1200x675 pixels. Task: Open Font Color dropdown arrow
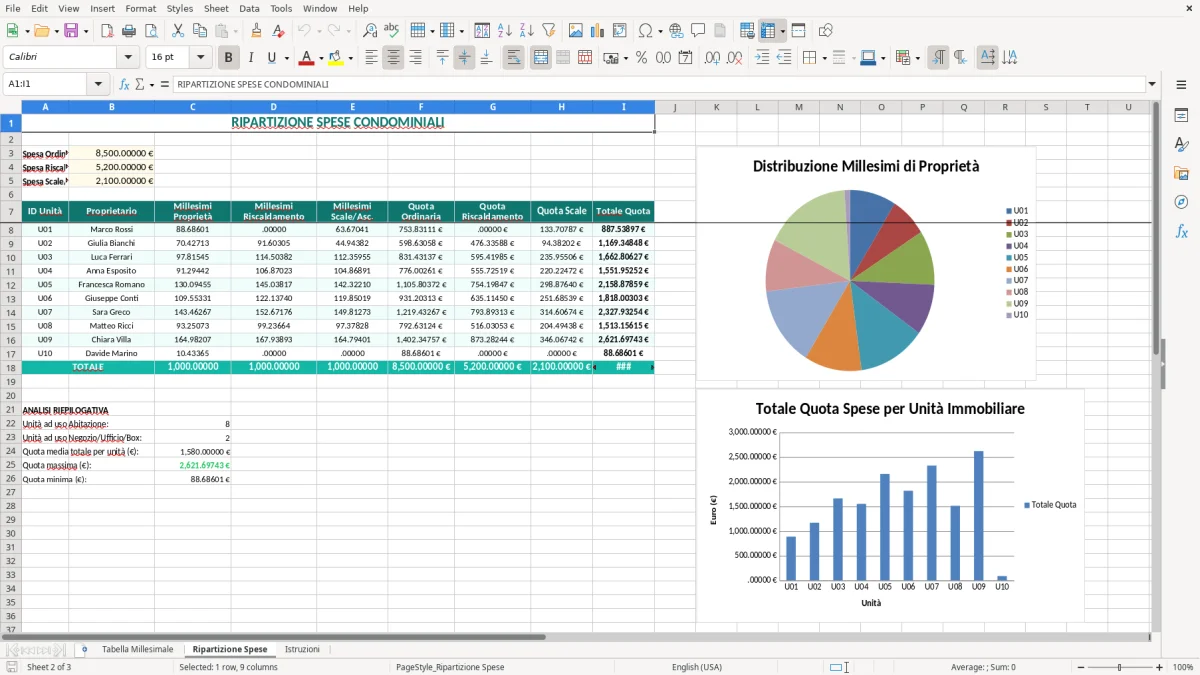[x=321, y=58]
